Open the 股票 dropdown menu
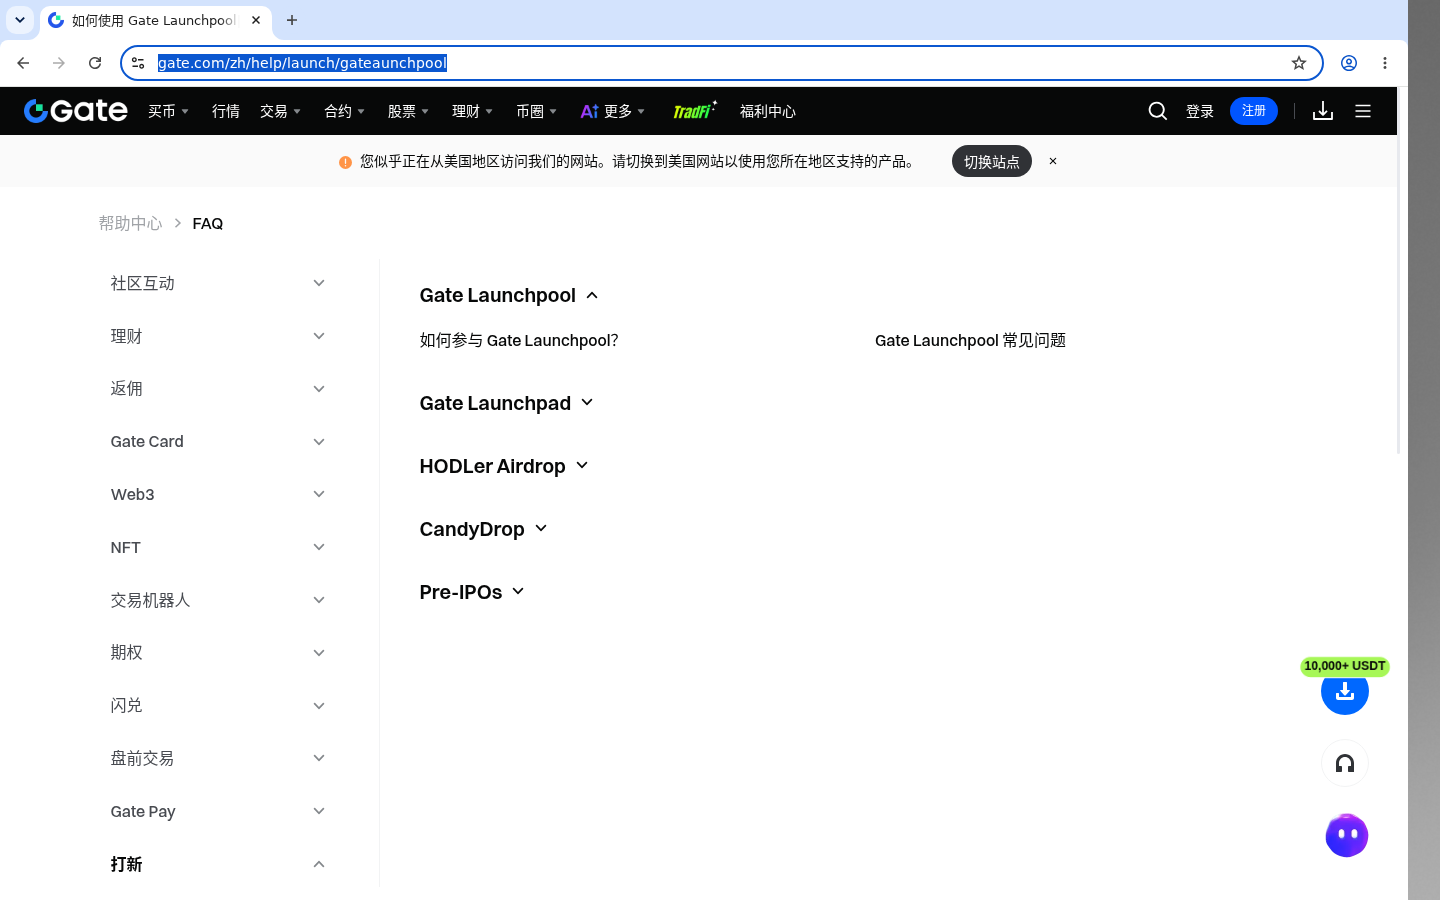 408,111
